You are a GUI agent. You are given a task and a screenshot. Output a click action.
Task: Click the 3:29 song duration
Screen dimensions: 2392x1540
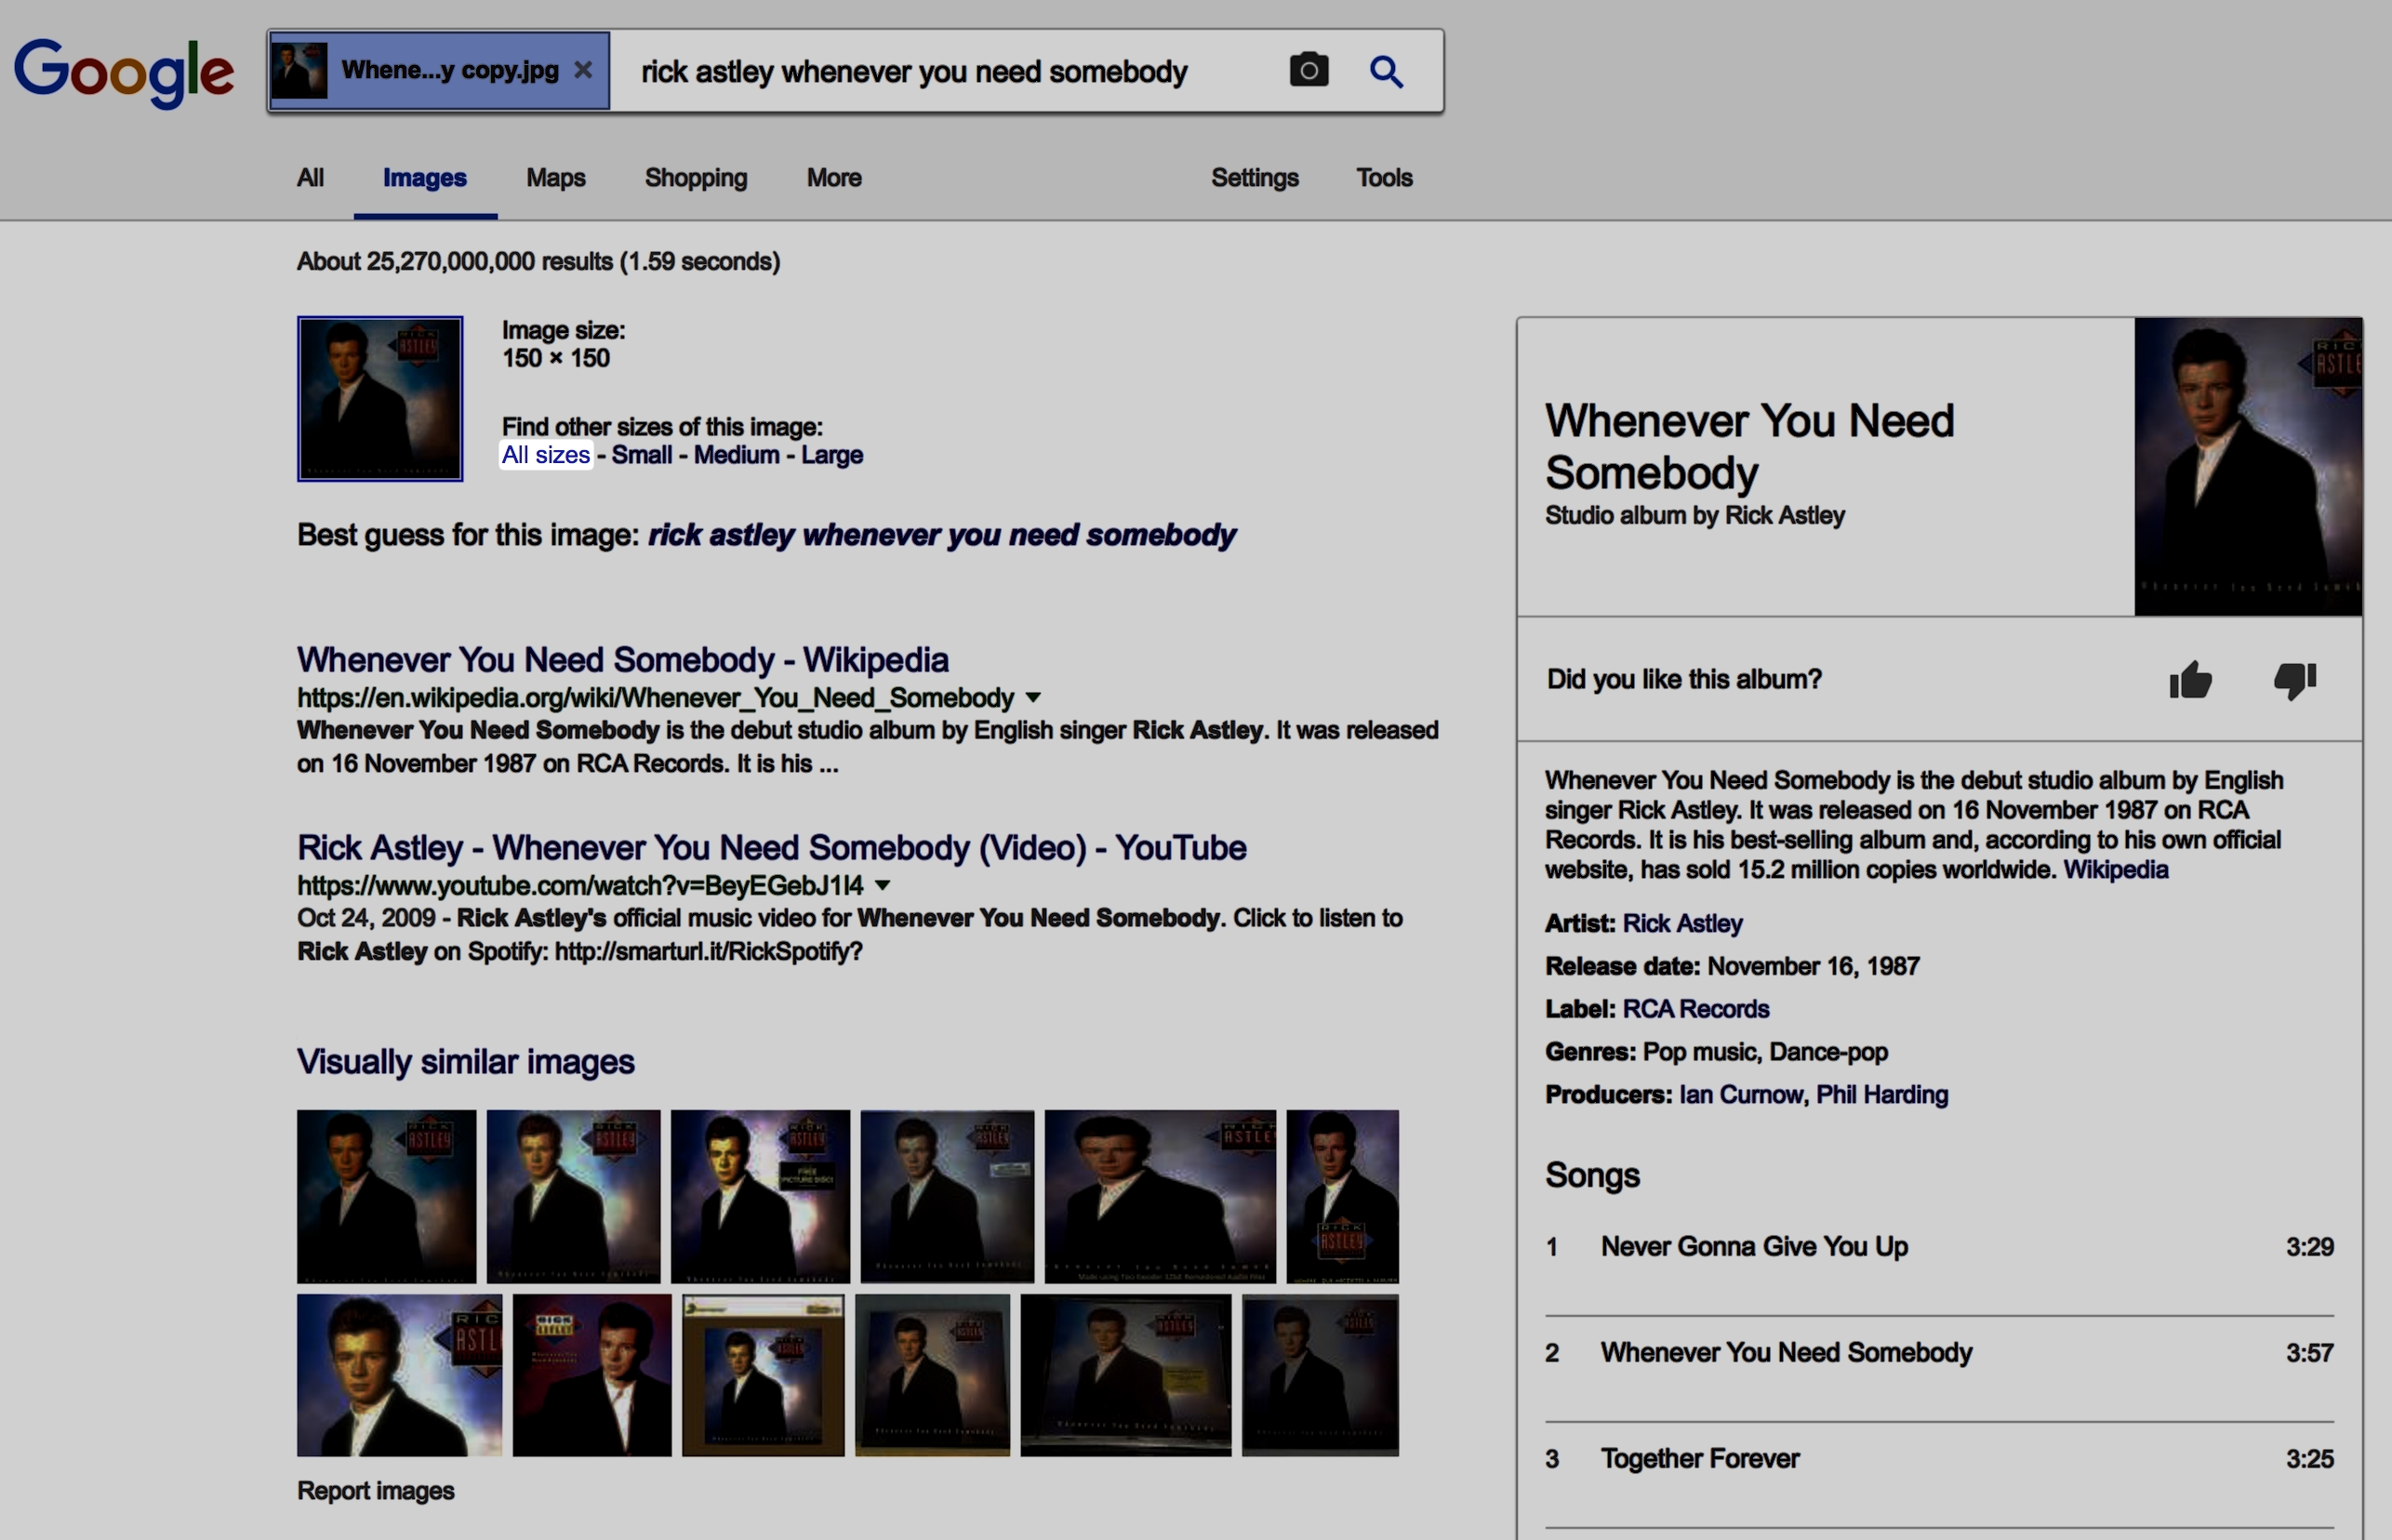(x=2310, y=1247)
